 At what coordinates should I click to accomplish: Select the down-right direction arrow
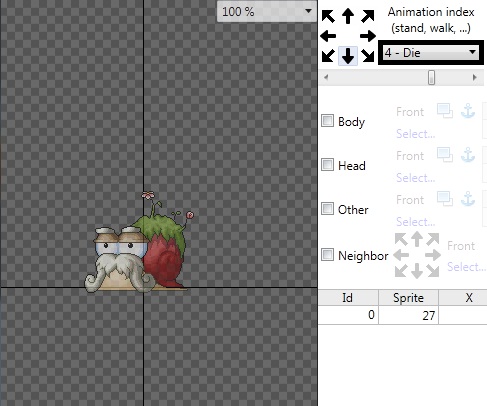[368, 56]
